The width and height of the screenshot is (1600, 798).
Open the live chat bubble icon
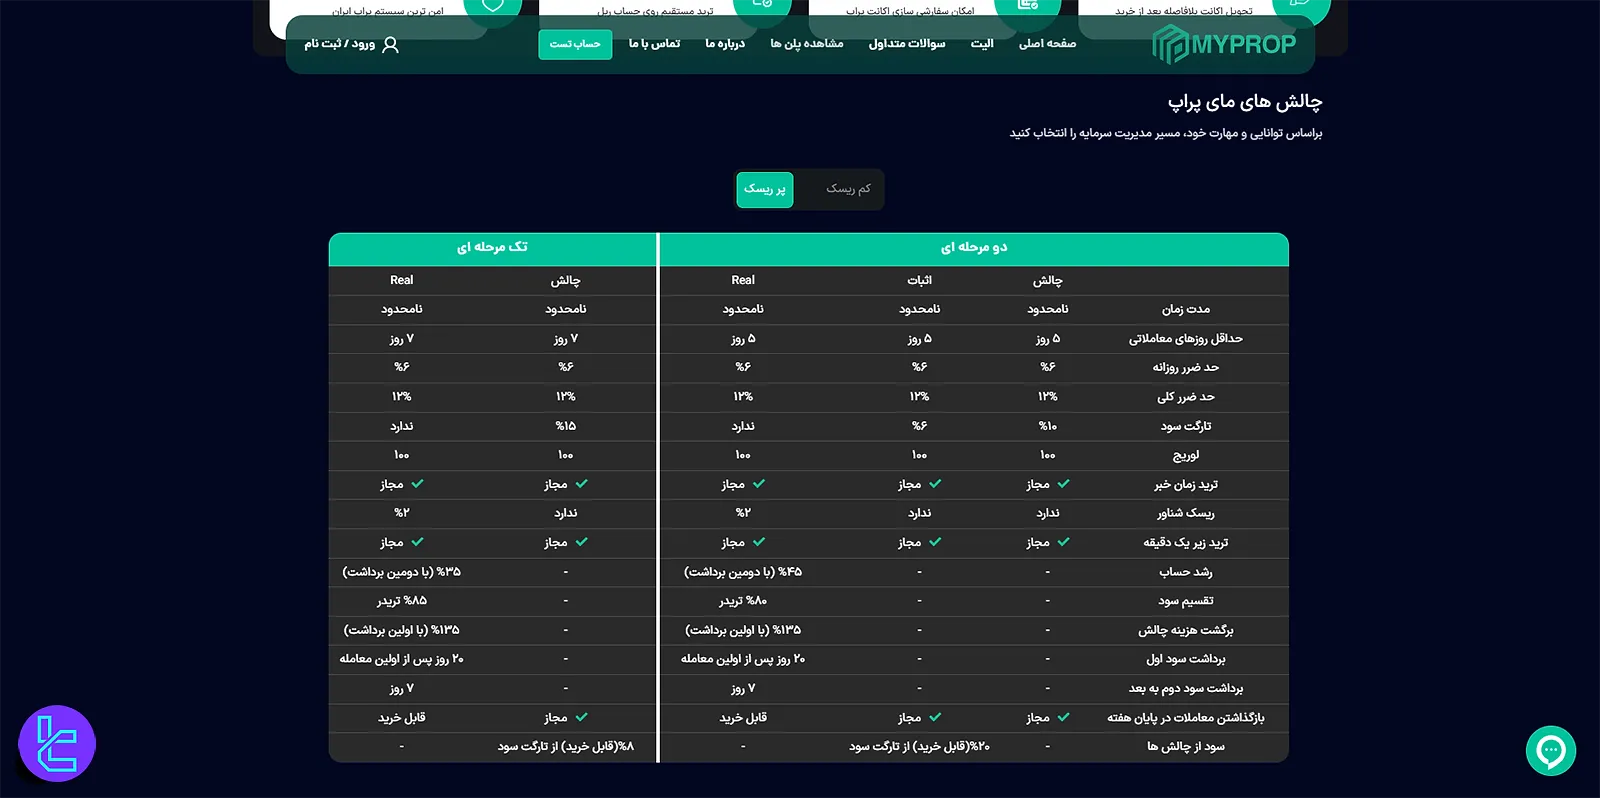click(1551, 751)
